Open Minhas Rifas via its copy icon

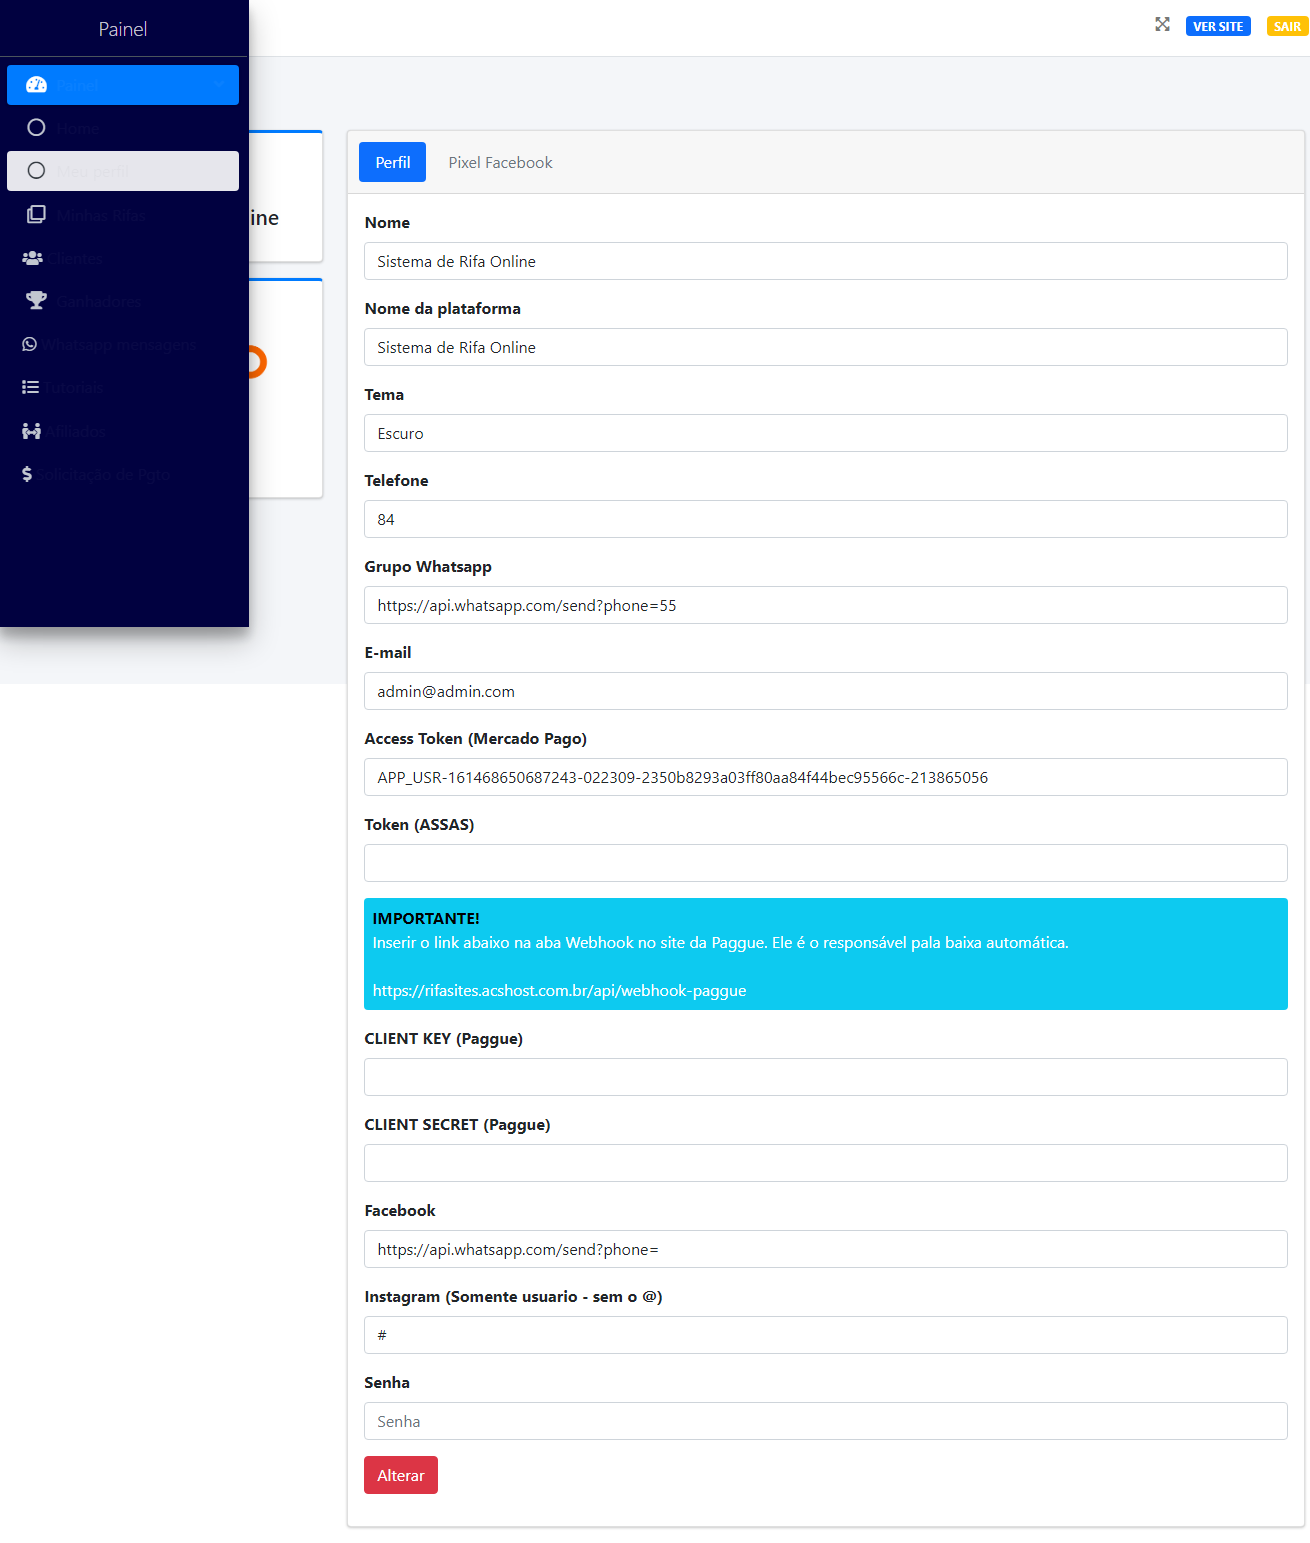pyautogui.click(x=36, y=215)
